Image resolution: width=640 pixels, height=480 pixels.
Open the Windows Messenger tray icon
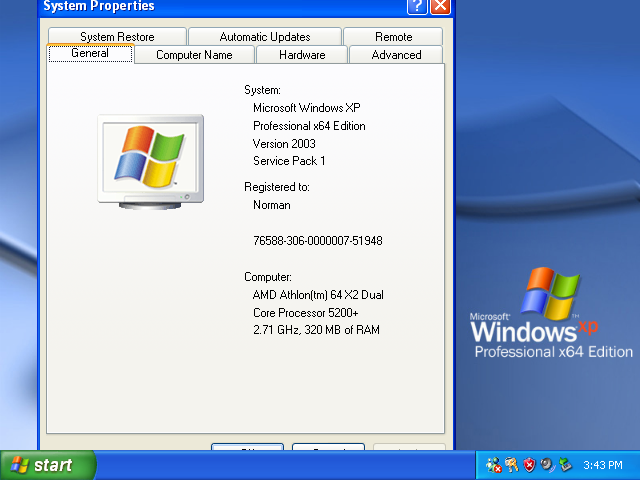pyautogui.click(x=493, y=465)
